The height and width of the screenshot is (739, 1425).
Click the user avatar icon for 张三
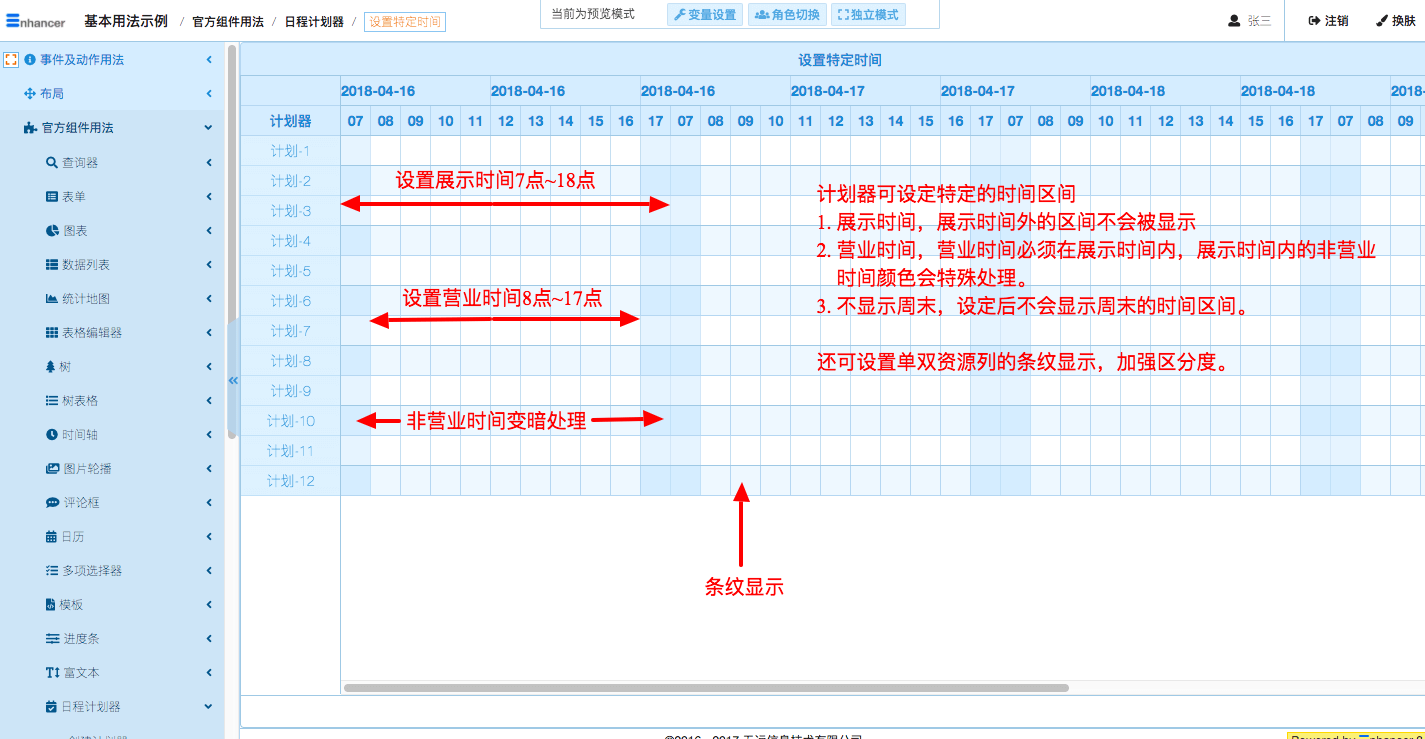coord(1234,21)
